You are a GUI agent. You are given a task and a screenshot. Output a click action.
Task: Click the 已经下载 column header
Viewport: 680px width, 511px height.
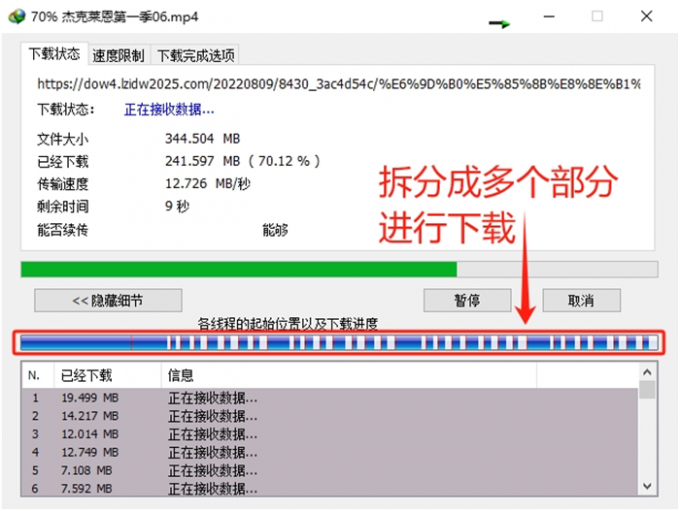point(108,375)
